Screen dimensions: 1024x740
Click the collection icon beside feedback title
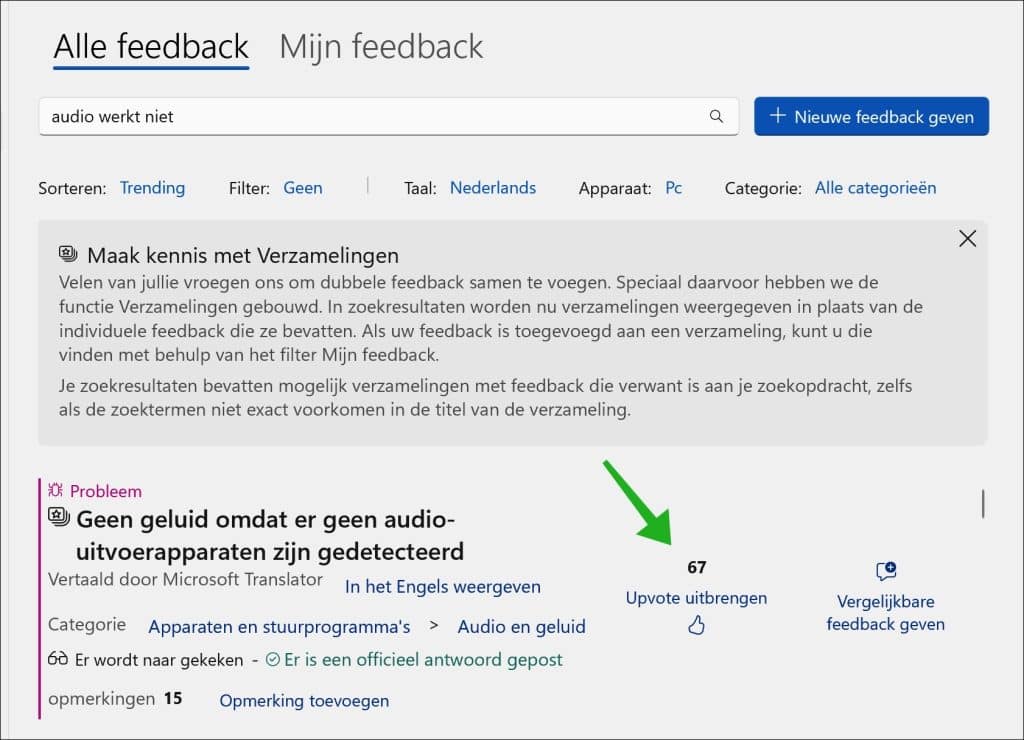59,518
